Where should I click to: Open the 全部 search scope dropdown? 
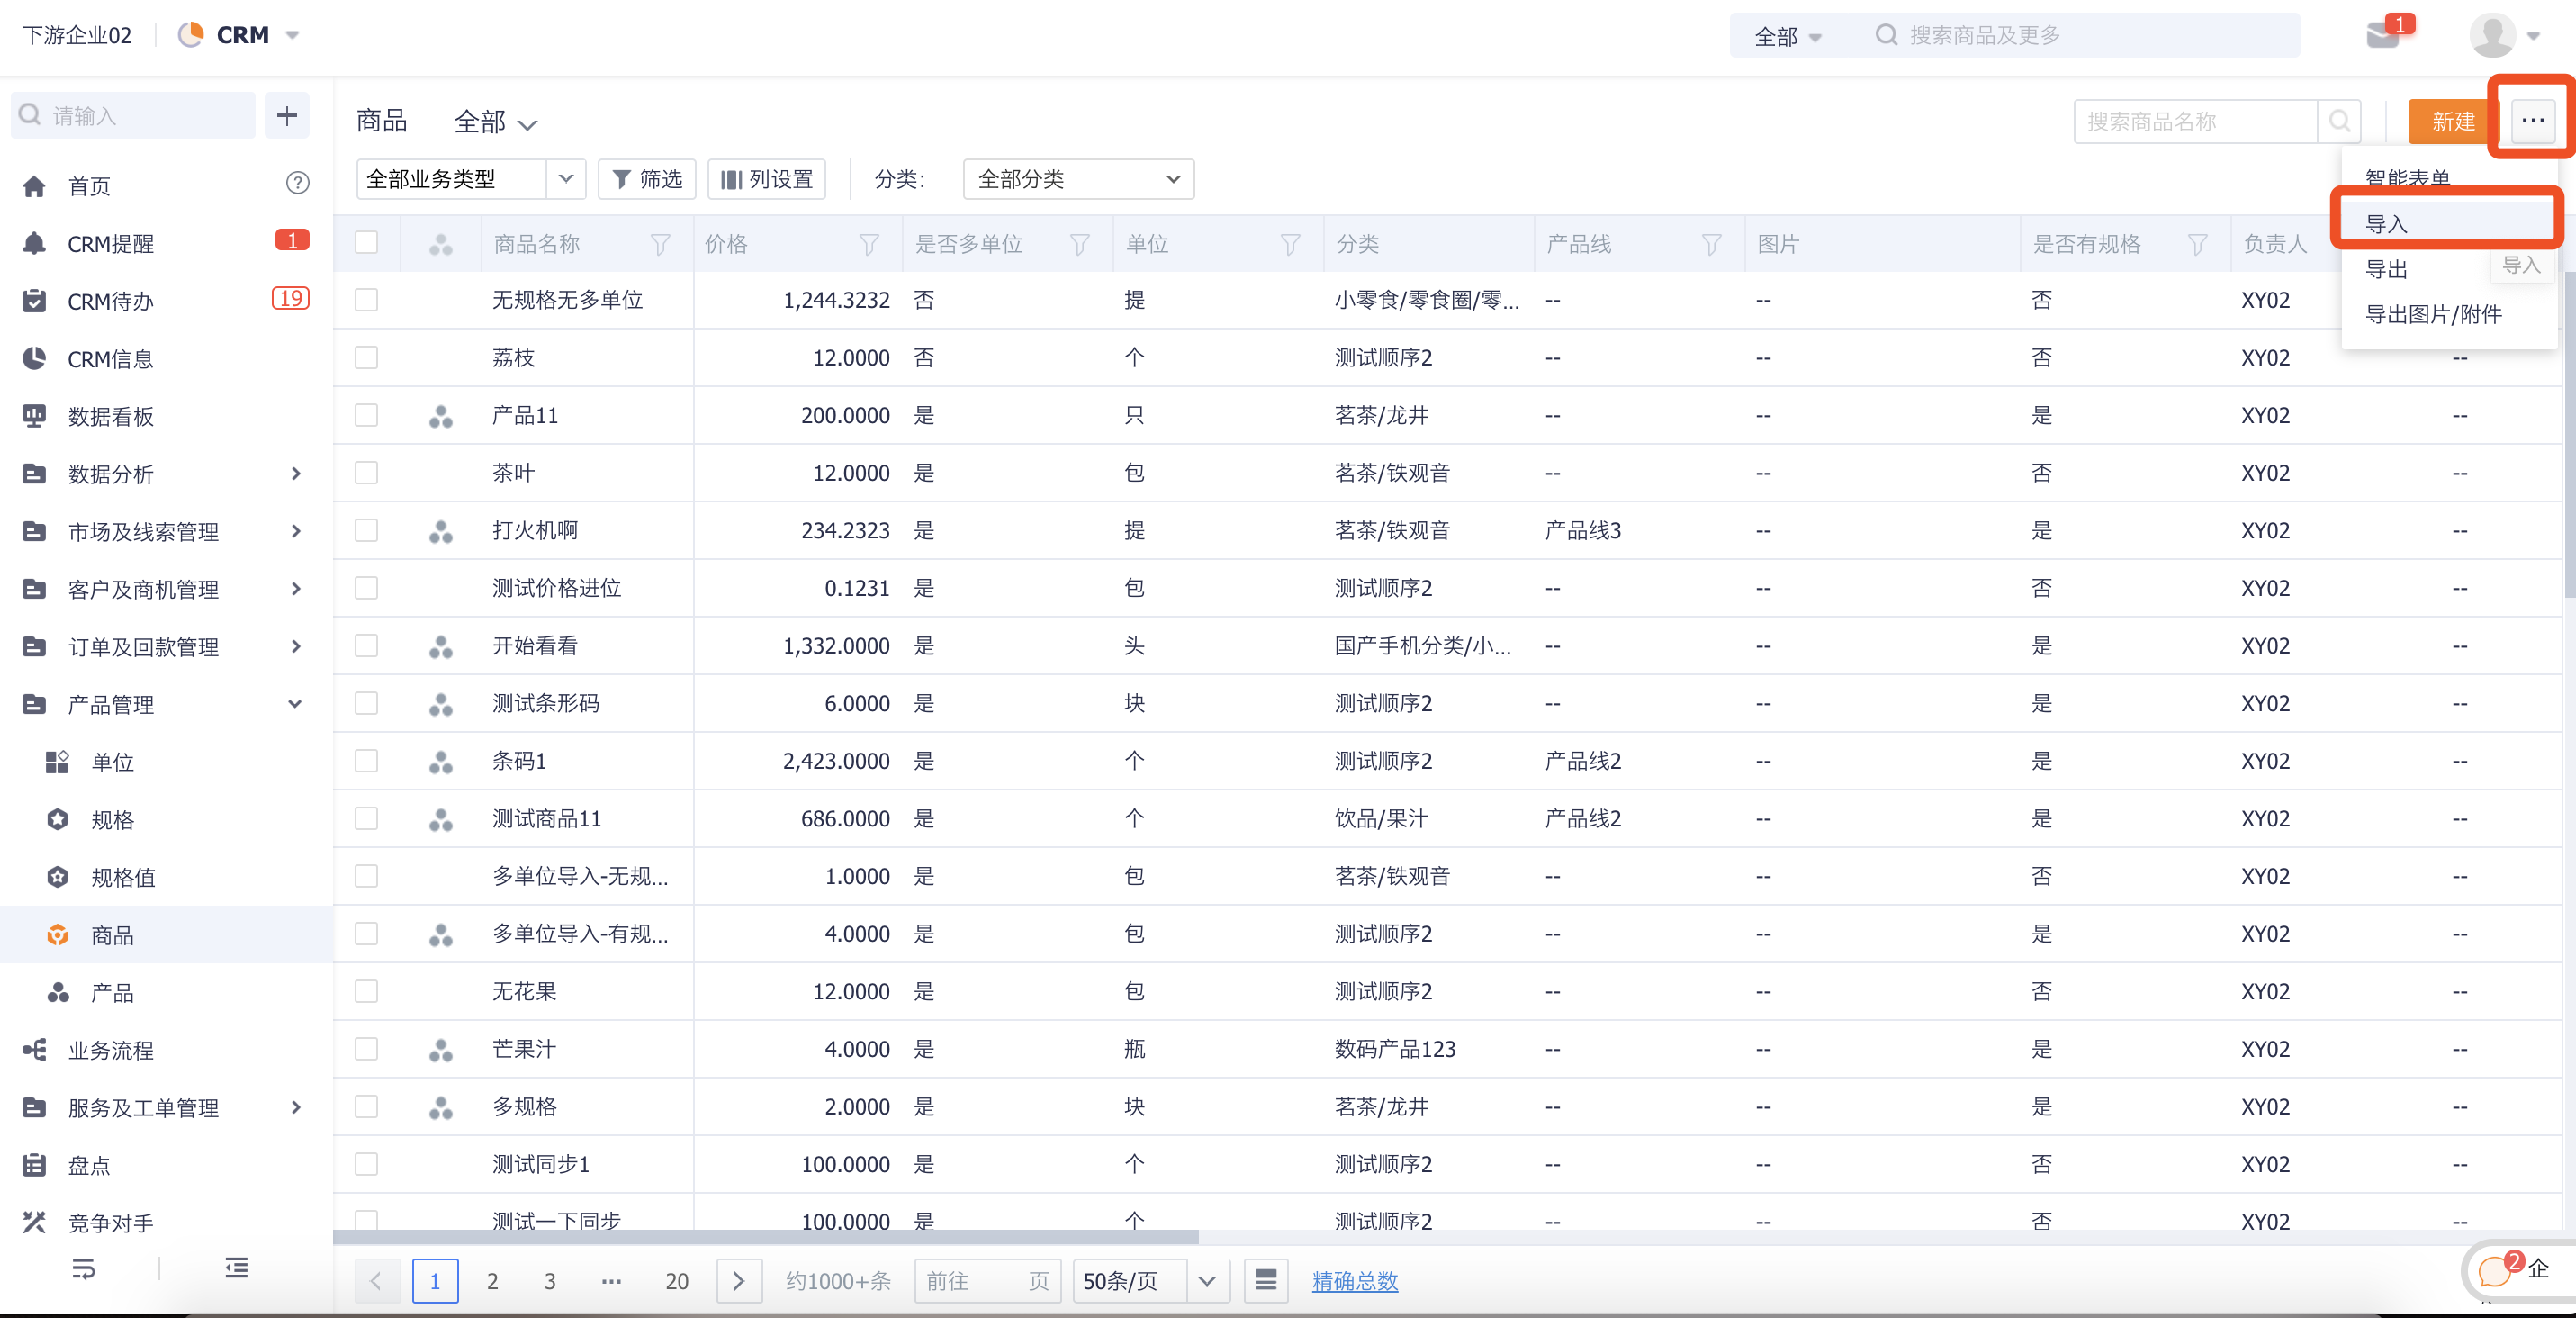pos(1788,36)
